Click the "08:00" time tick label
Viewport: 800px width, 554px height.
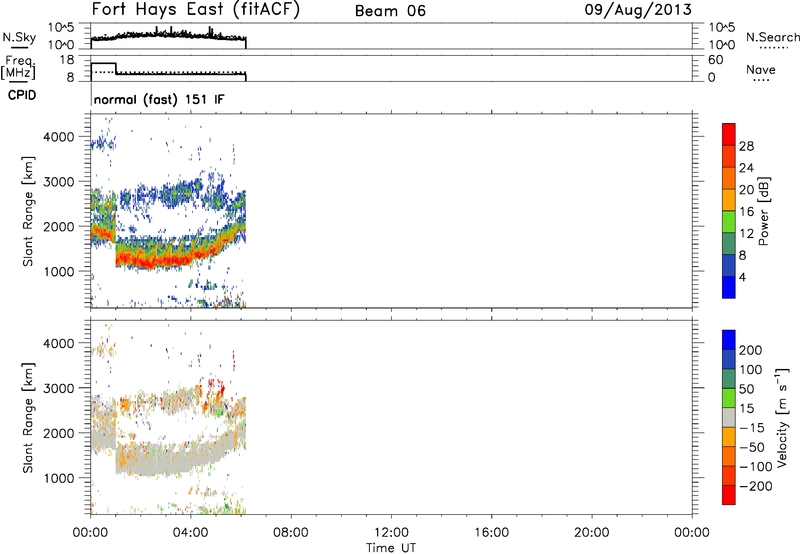tap(291, 533)
